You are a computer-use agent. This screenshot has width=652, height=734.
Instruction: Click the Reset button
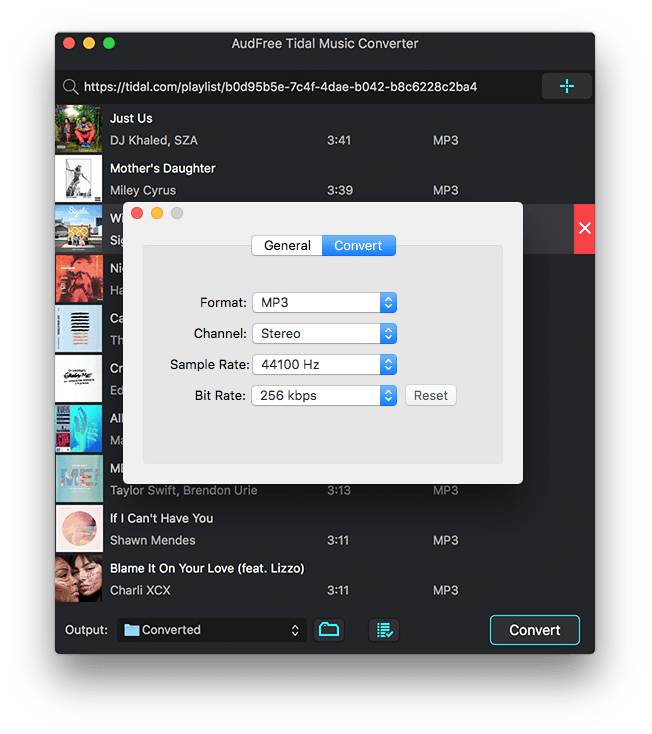431,396
